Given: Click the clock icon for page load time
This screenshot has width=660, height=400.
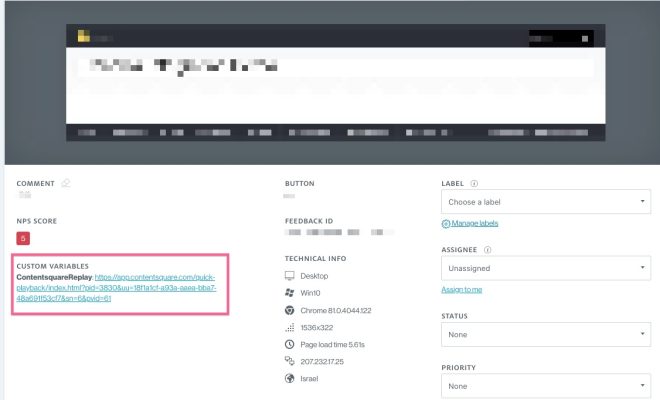Looking at the screenshot, I should (290, 344).
